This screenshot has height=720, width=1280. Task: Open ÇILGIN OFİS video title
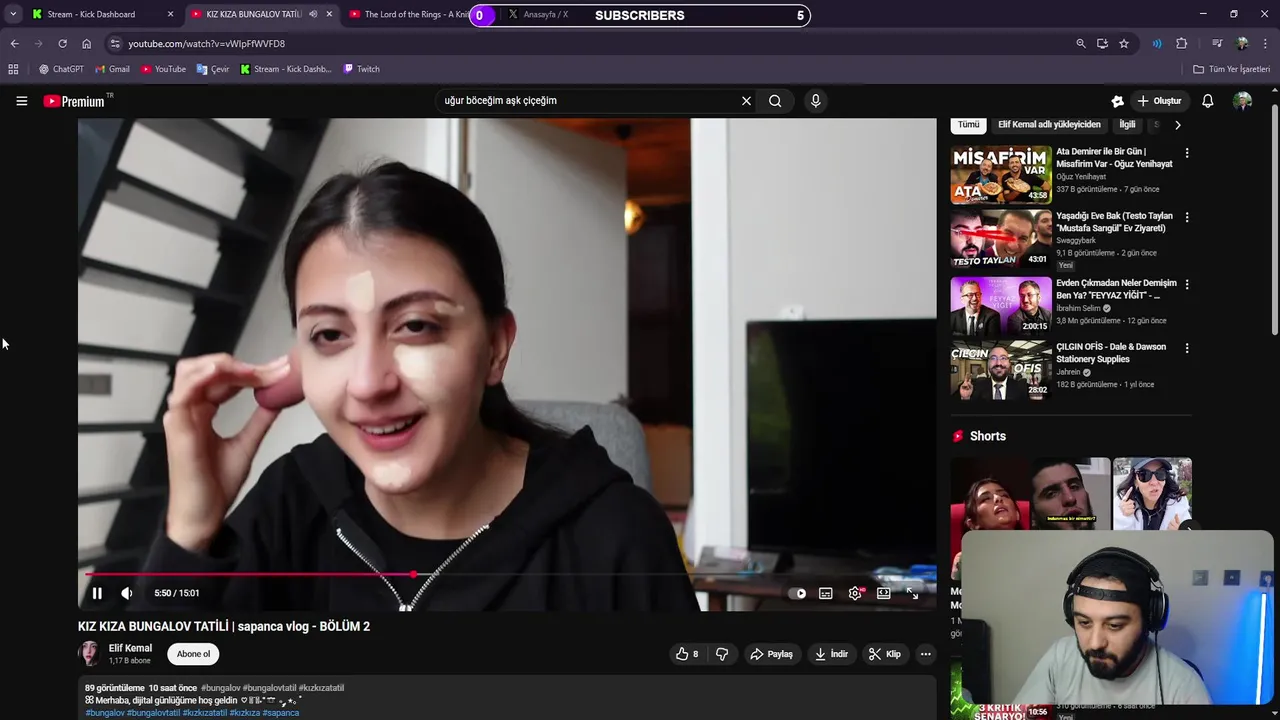(1111, 353)
